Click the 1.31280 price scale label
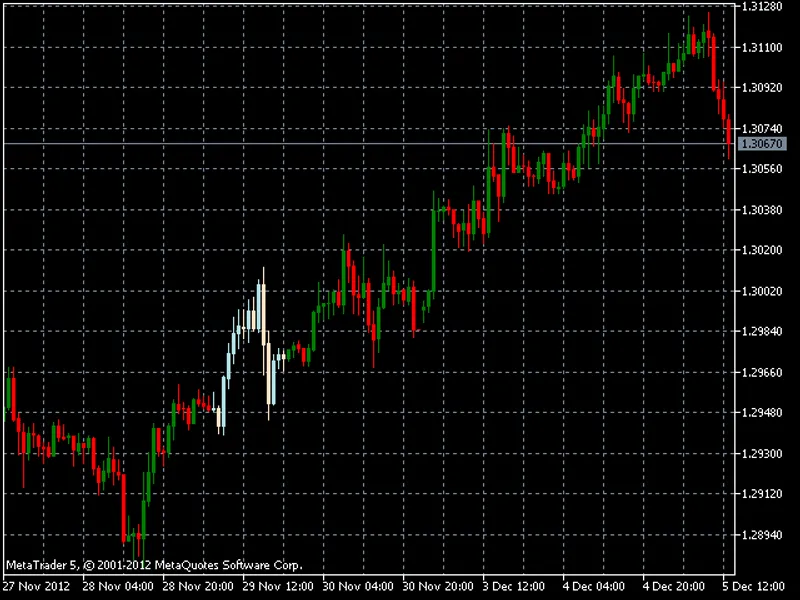The width and height of the screenshot is (800, 600). click(762, 6)
